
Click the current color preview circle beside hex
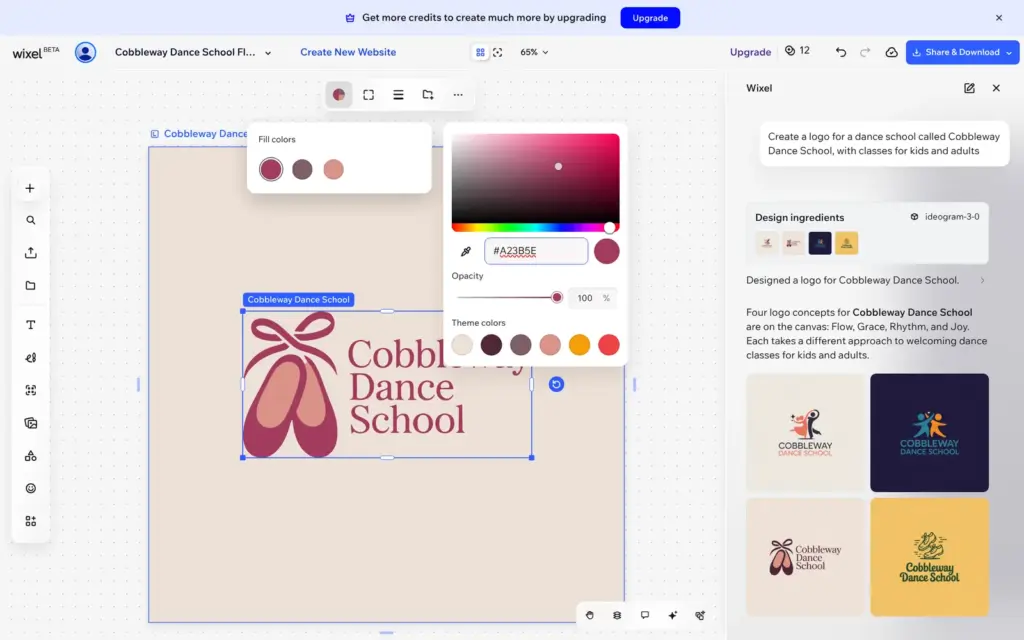[x=607, y=251]
